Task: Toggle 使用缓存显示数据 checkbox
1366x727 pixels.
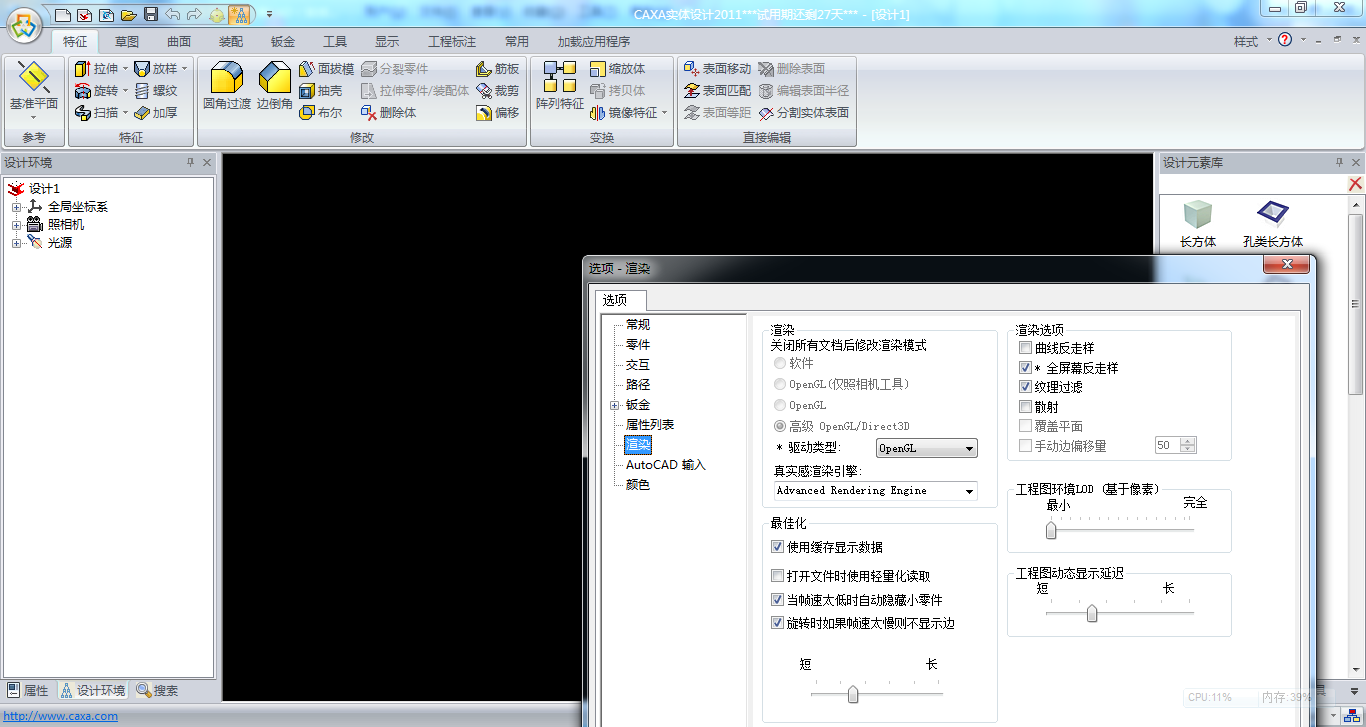Action: point(777,547)
